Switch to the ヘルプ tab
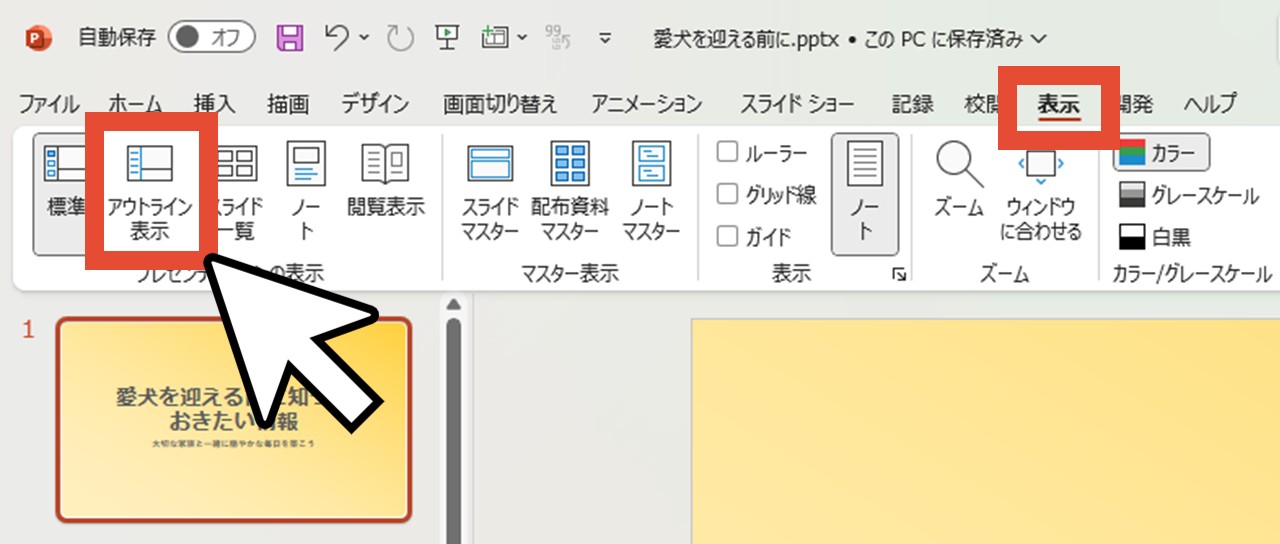The height and width of the screenshot is (544, 1280). coord(1210,103)
